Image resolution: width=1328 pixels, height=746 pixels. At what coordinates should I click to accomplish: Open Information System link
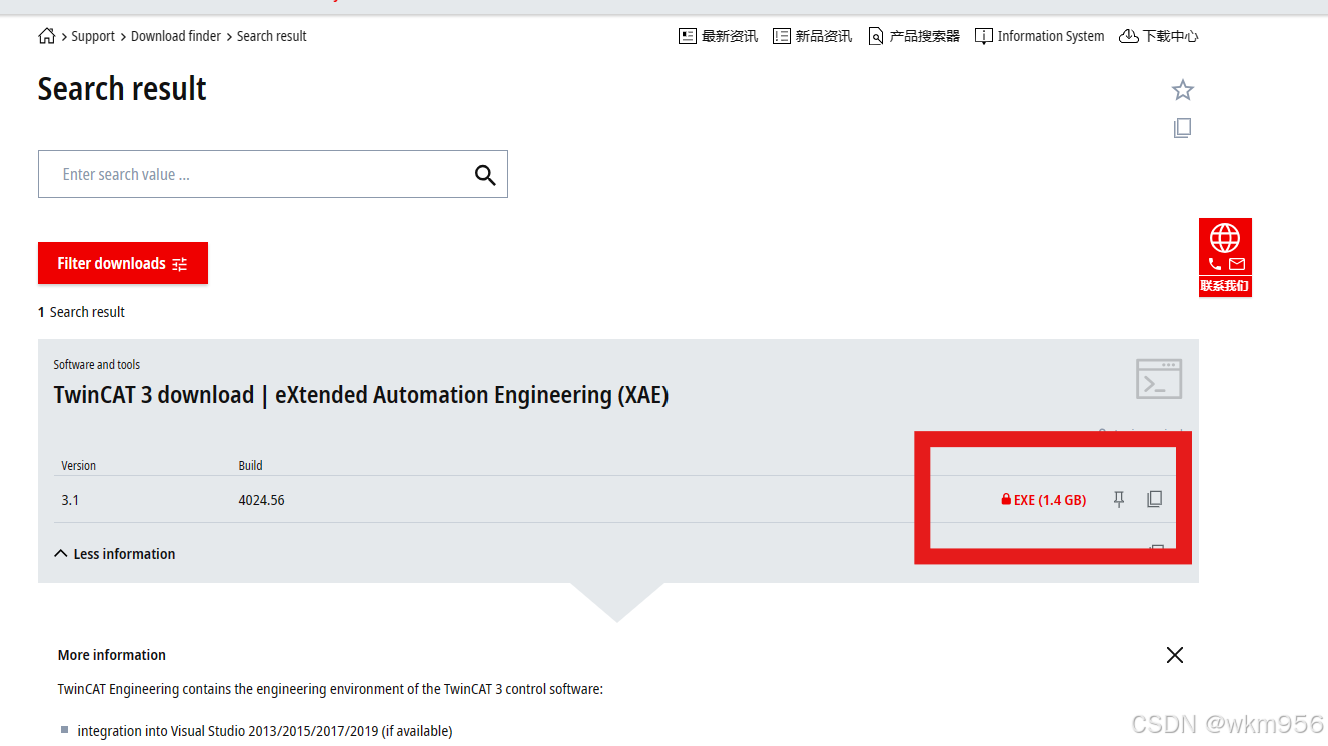[1040, 36]
